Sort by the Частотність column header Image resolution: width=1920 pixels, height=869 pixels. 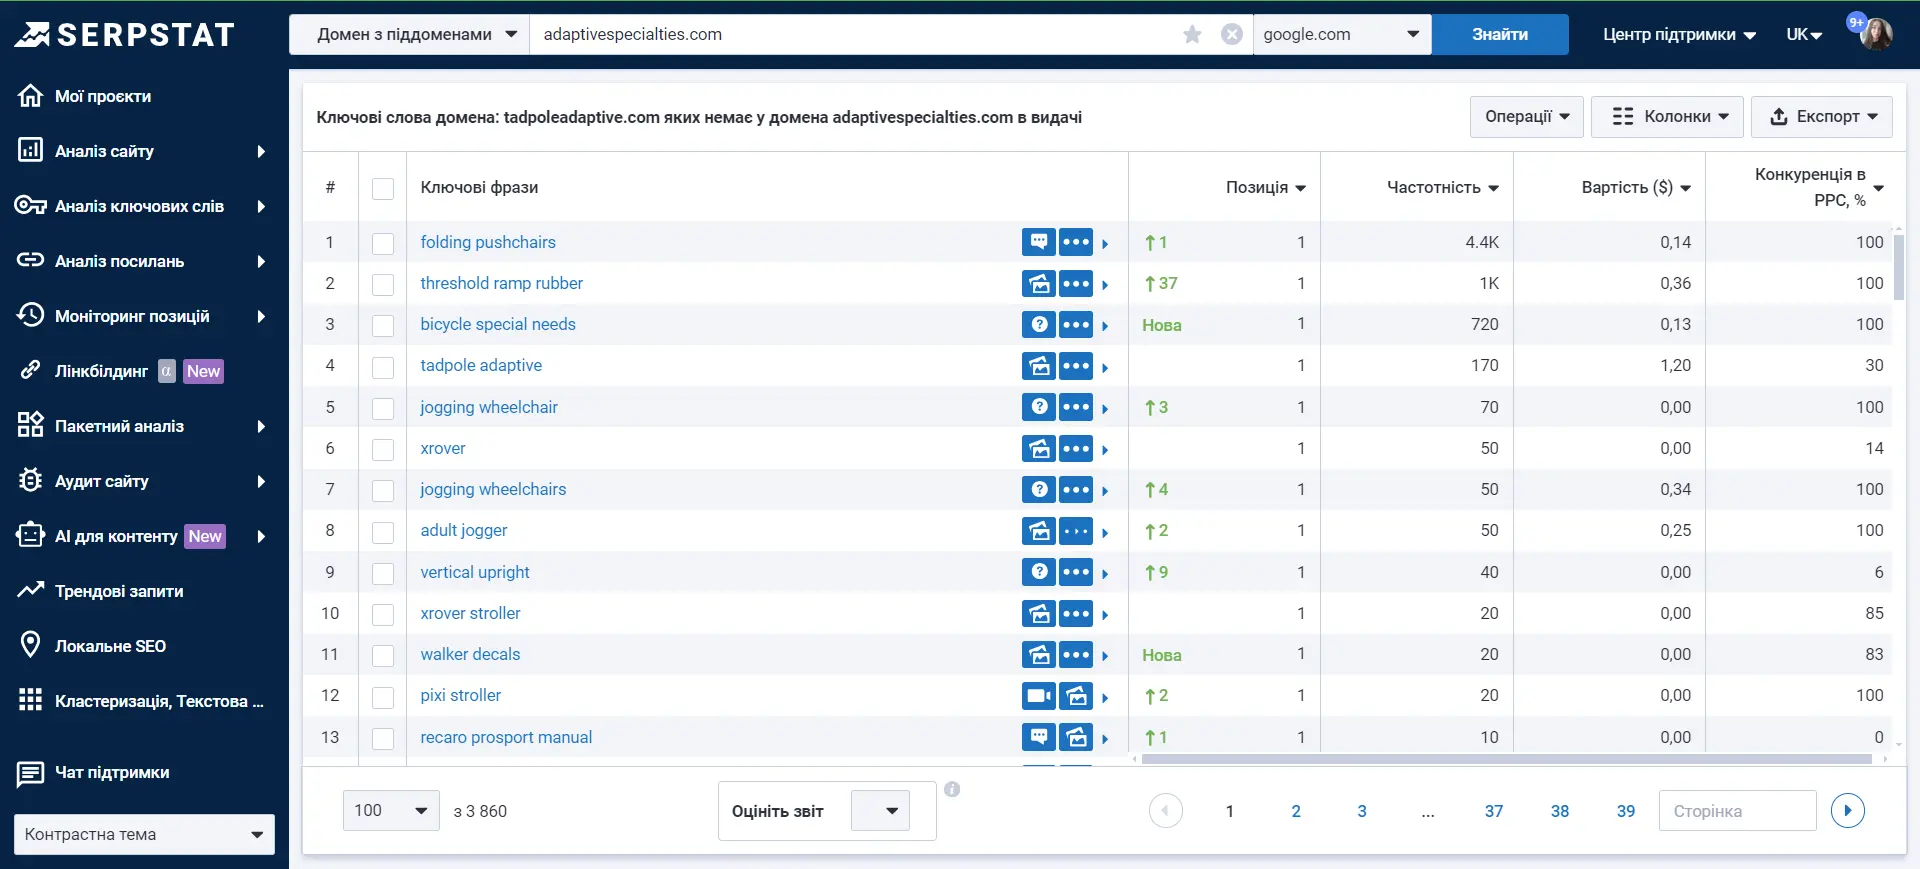click(x=1442, y=188)
